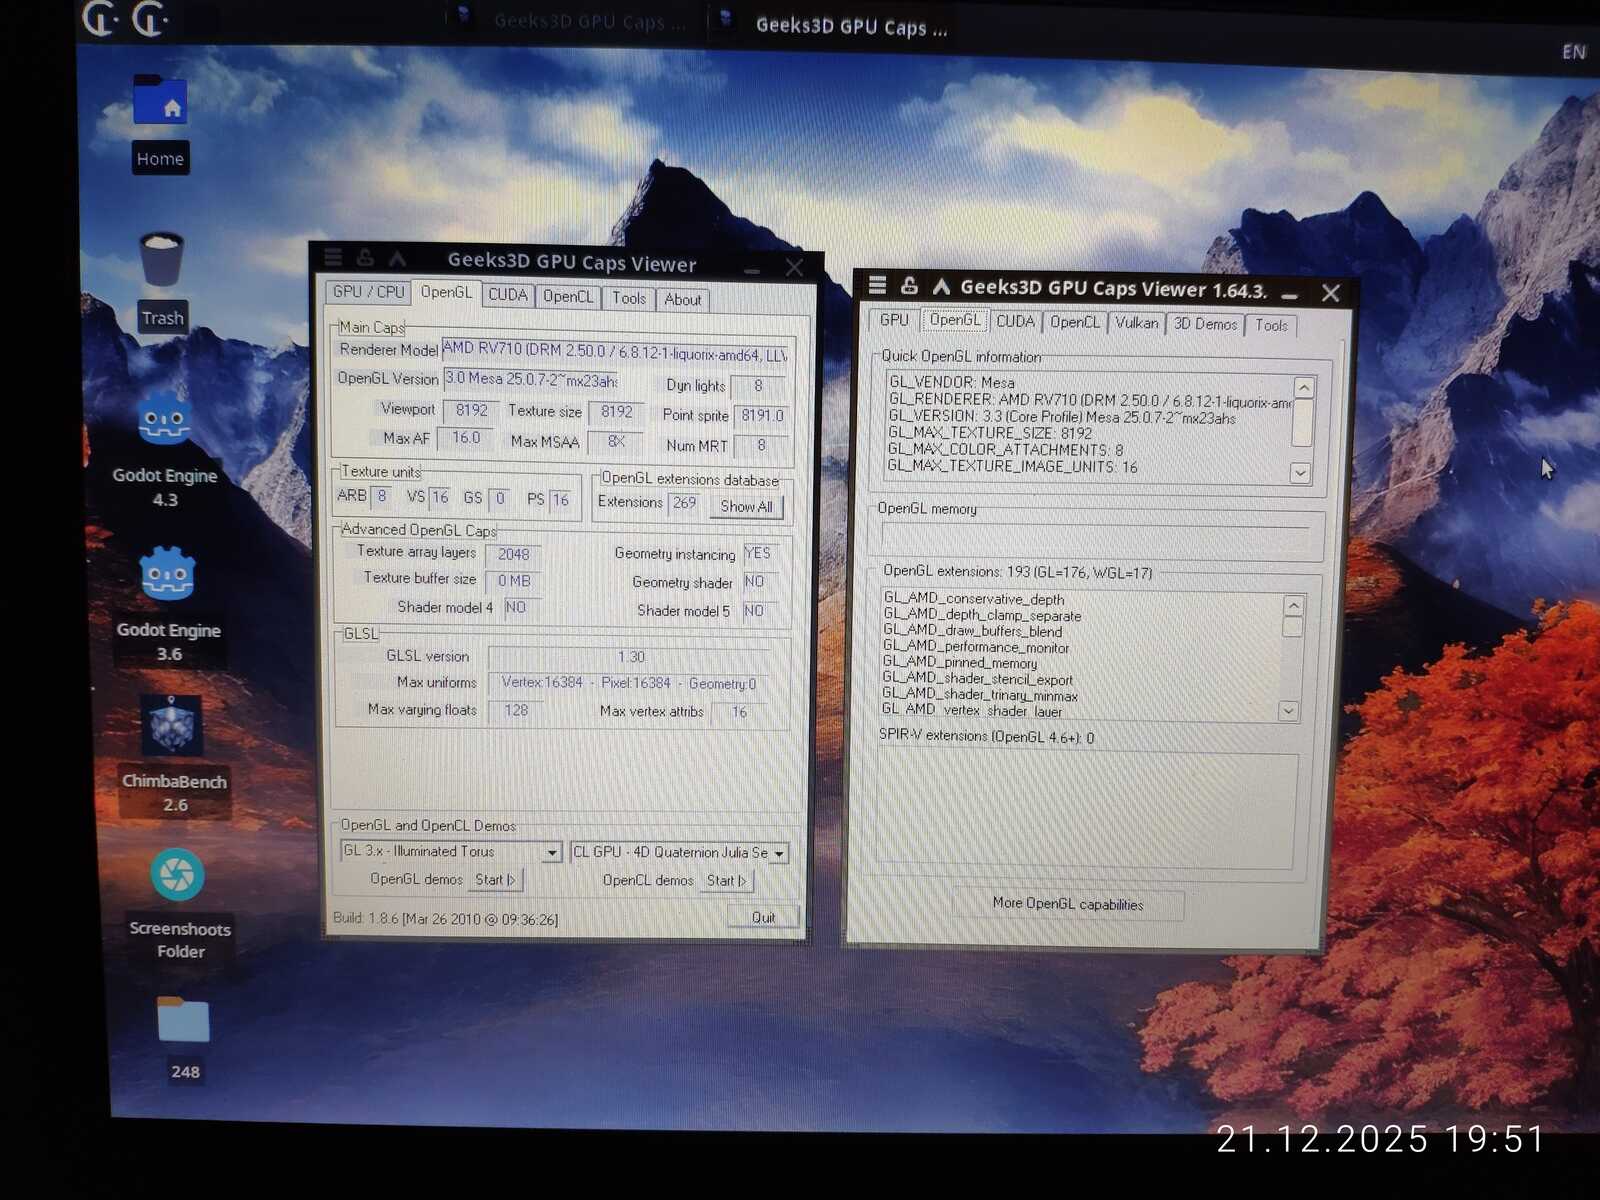Click More OpenGL capabilities button
Screen dimensions: 1600x1200
(x=1068, y=904)
